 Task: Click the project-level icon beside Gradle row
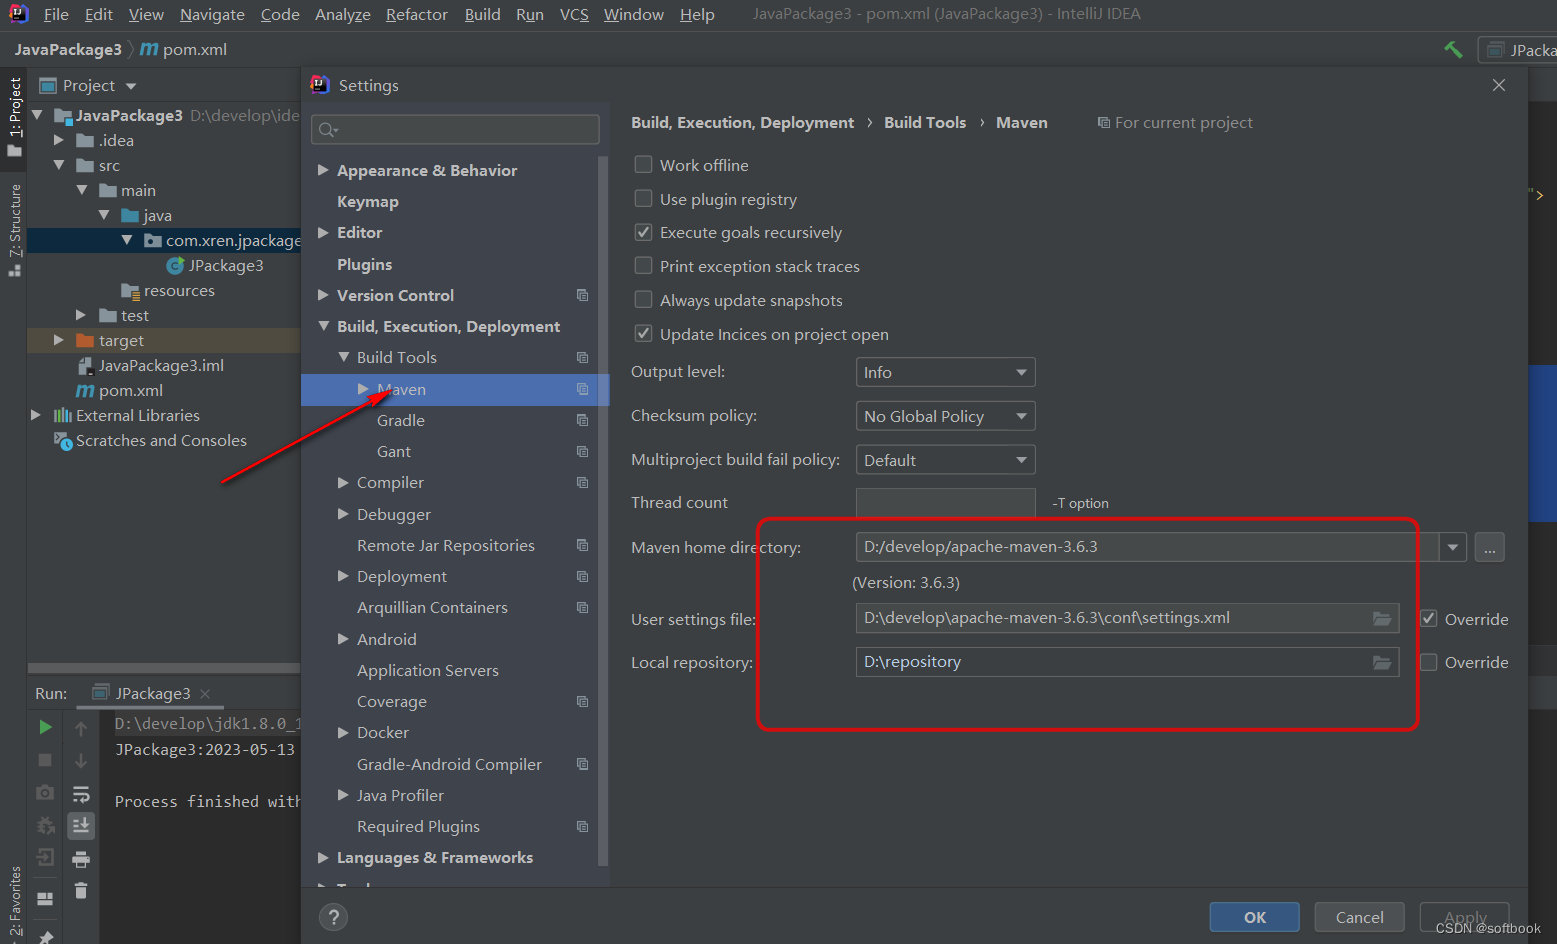click(582, 420)
